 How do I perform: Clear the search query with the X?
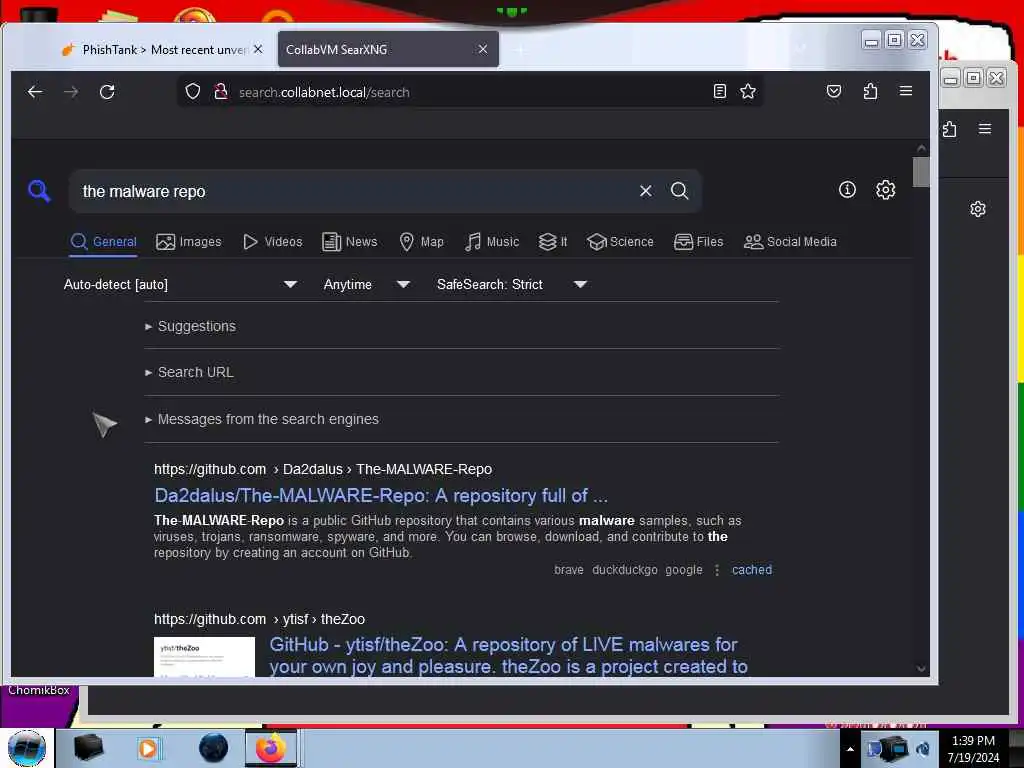645,191
